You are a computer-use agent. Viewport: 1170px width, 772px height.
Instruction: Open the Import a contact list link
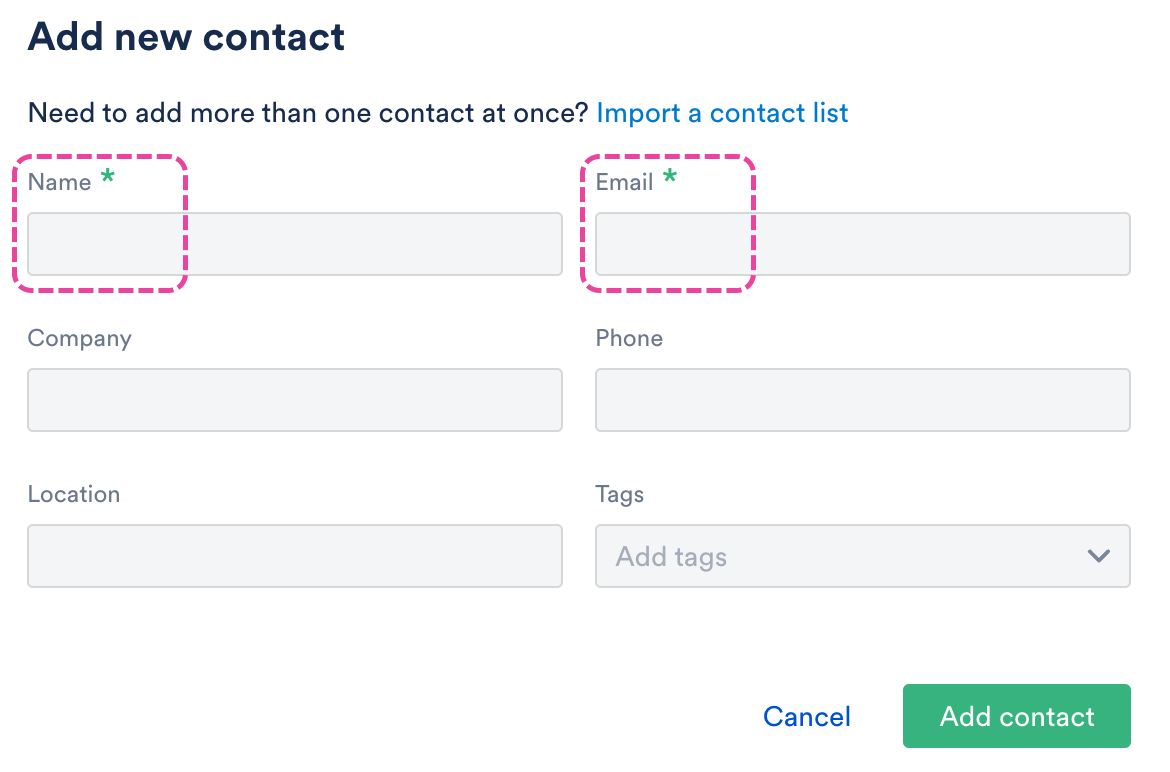[x=722, y=113]
